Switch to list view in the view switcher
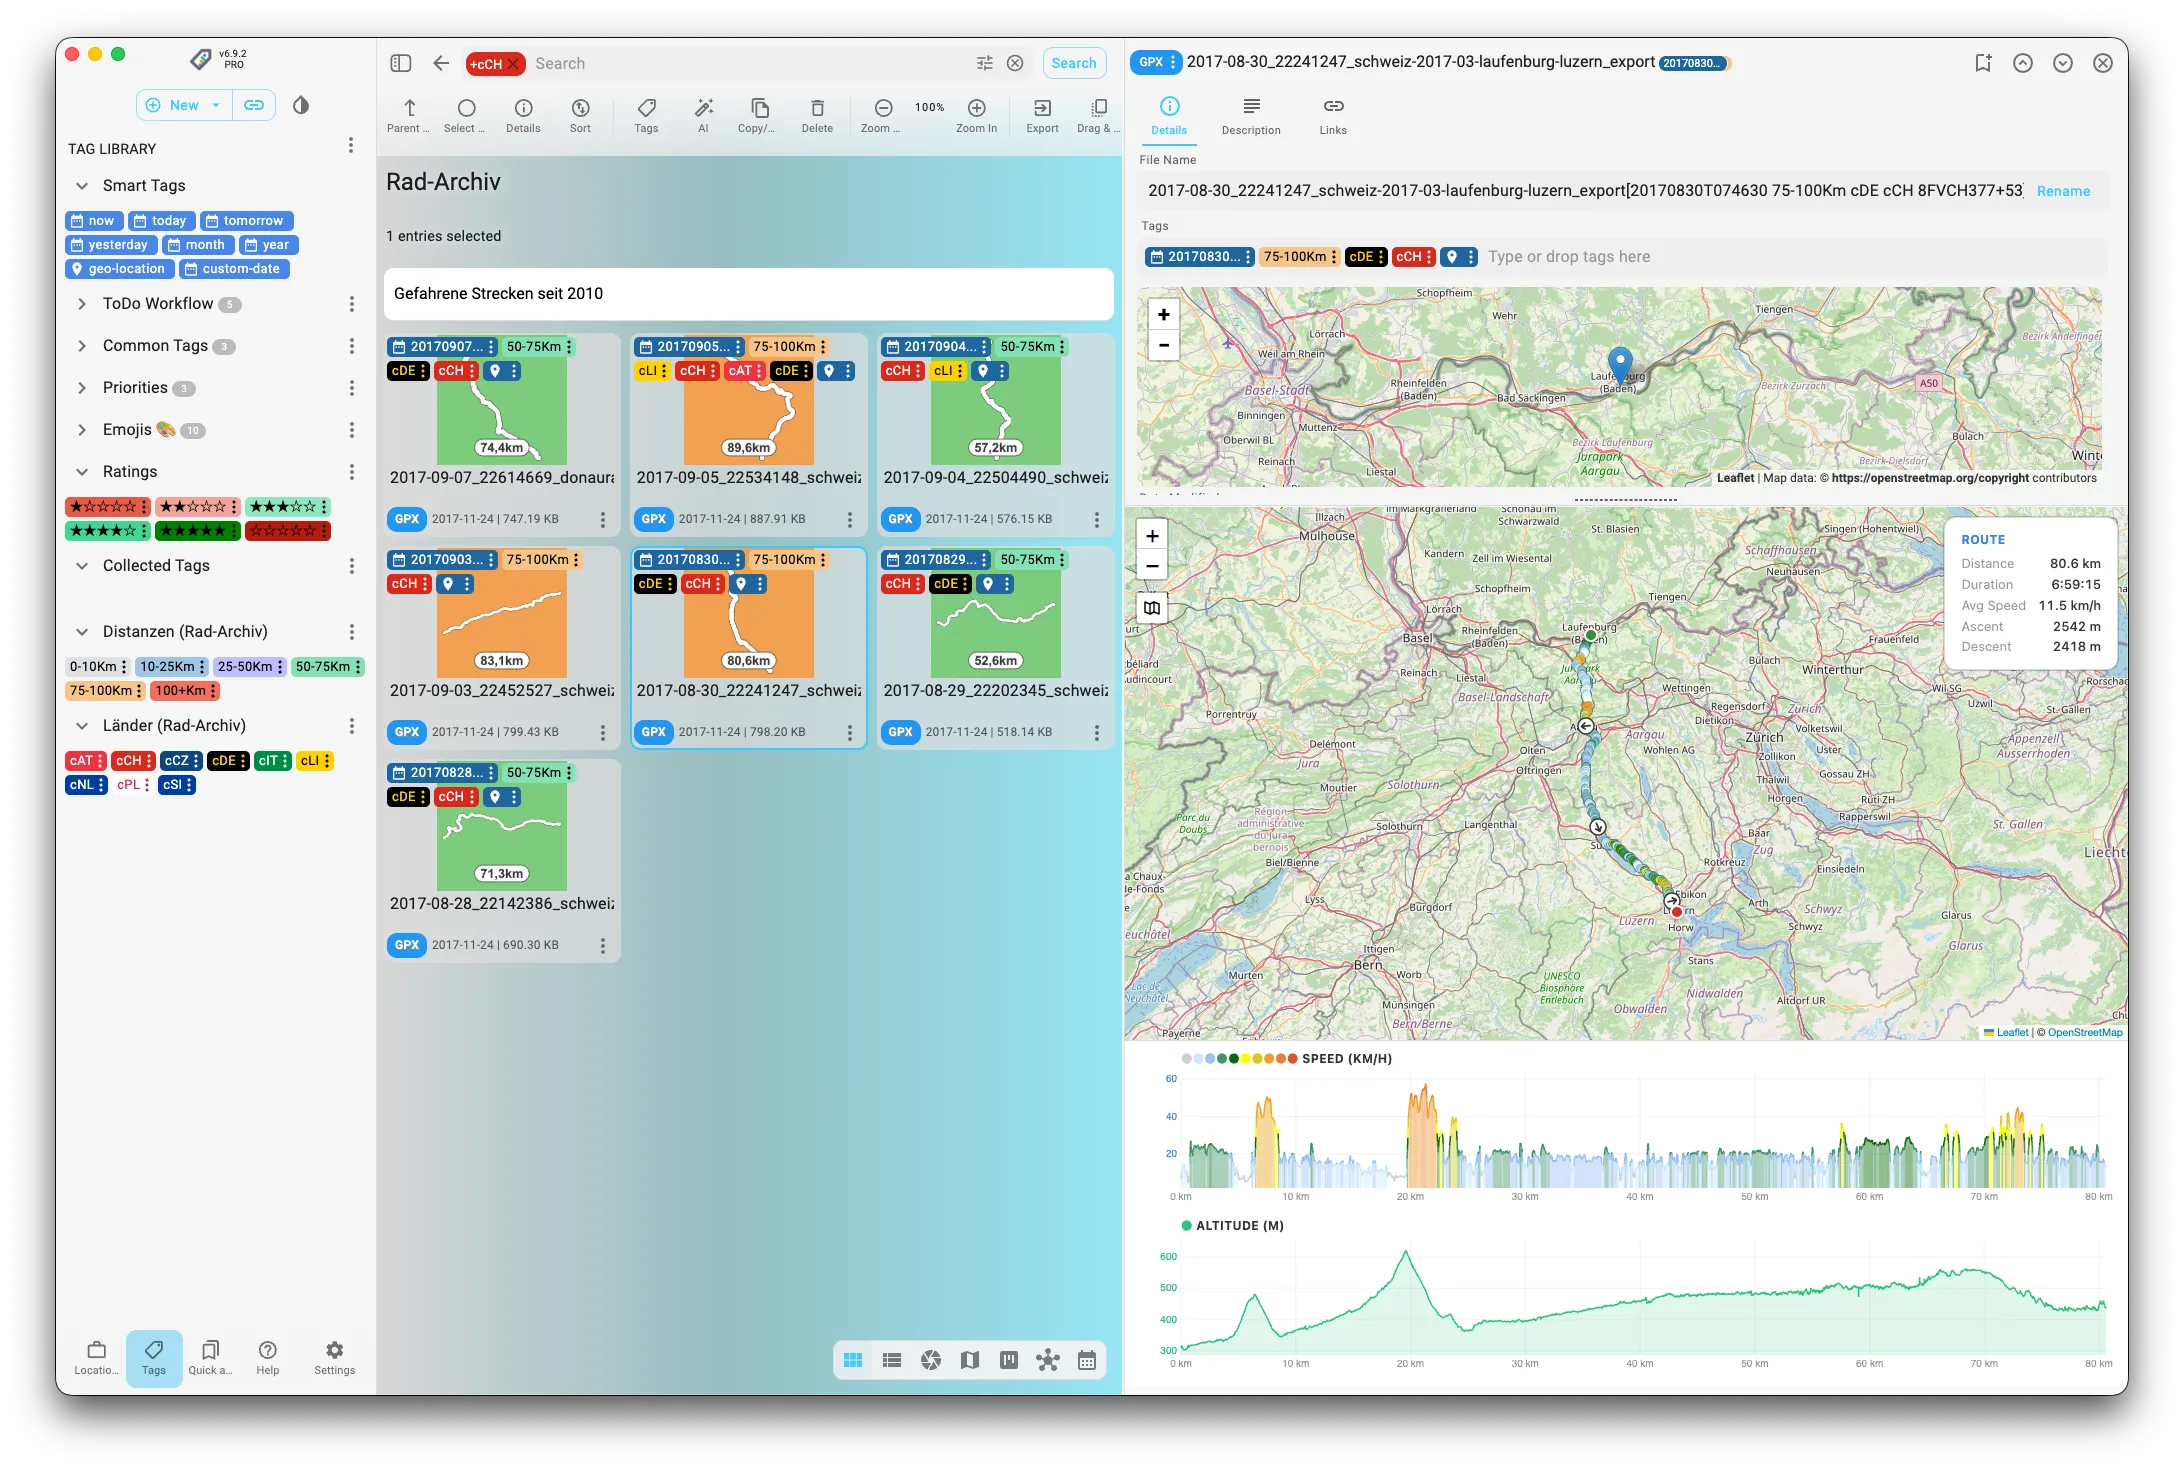 click(892, 1360)
